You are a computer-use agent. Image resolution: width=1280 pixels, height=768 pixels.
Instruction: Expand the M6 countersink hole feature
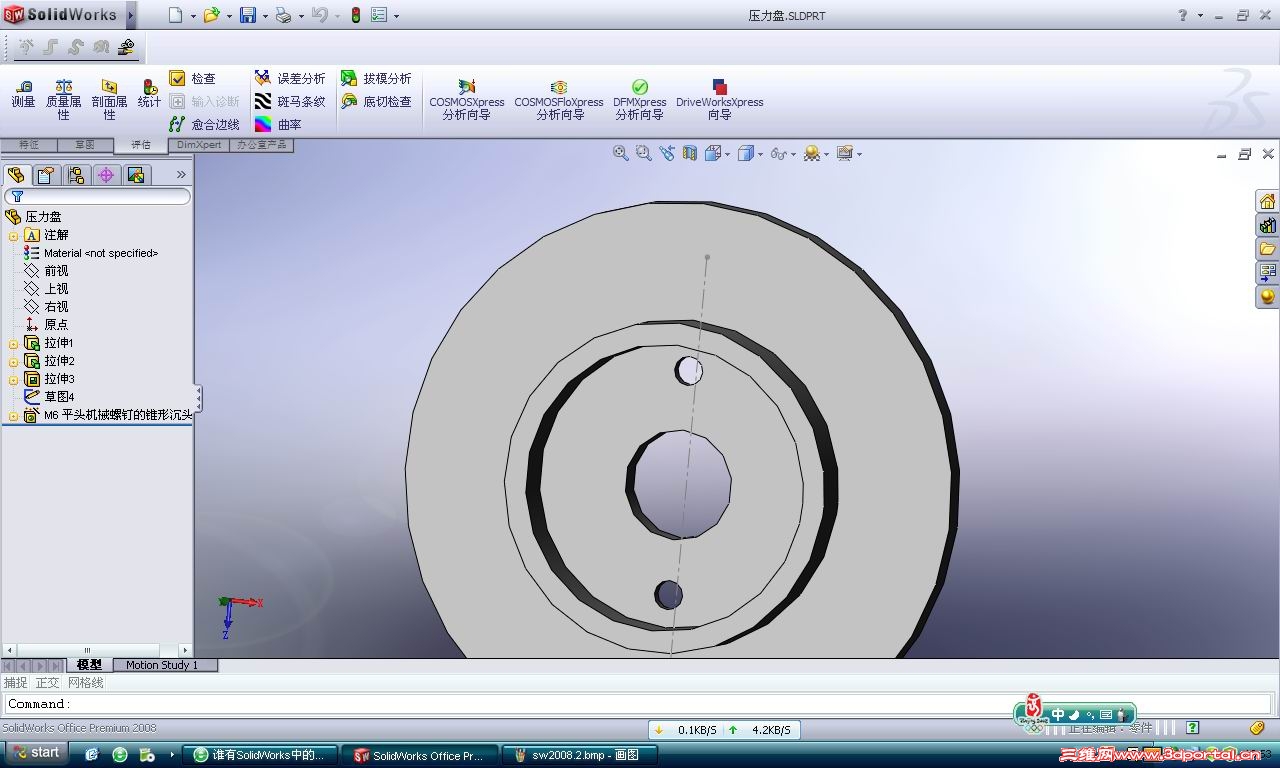pyautogui.click(x=13, y=416)
